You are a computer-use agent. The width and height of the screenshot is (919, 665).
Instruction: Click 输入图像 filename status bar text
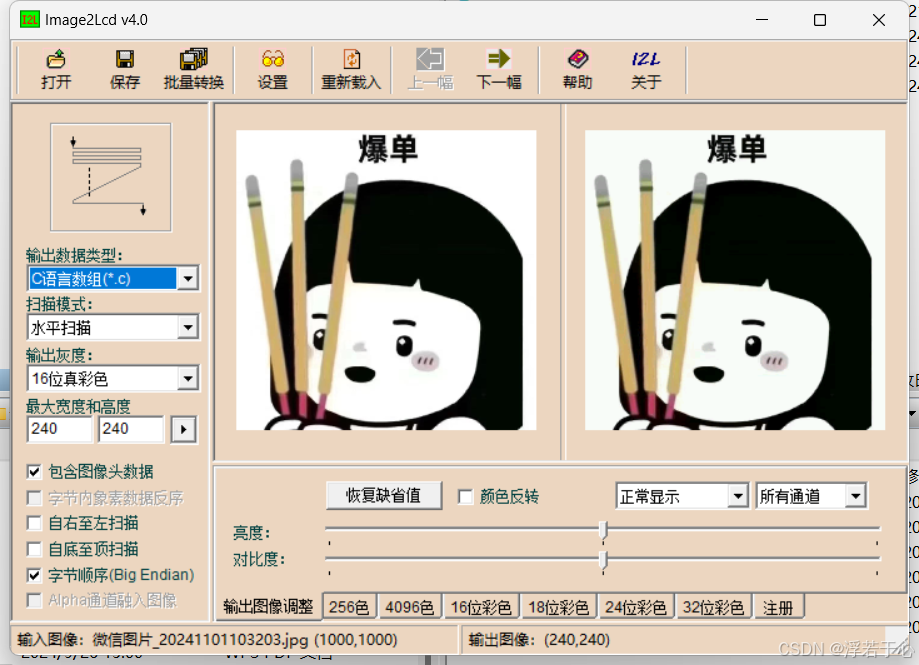pyautogui.click(x=207, y=640)
